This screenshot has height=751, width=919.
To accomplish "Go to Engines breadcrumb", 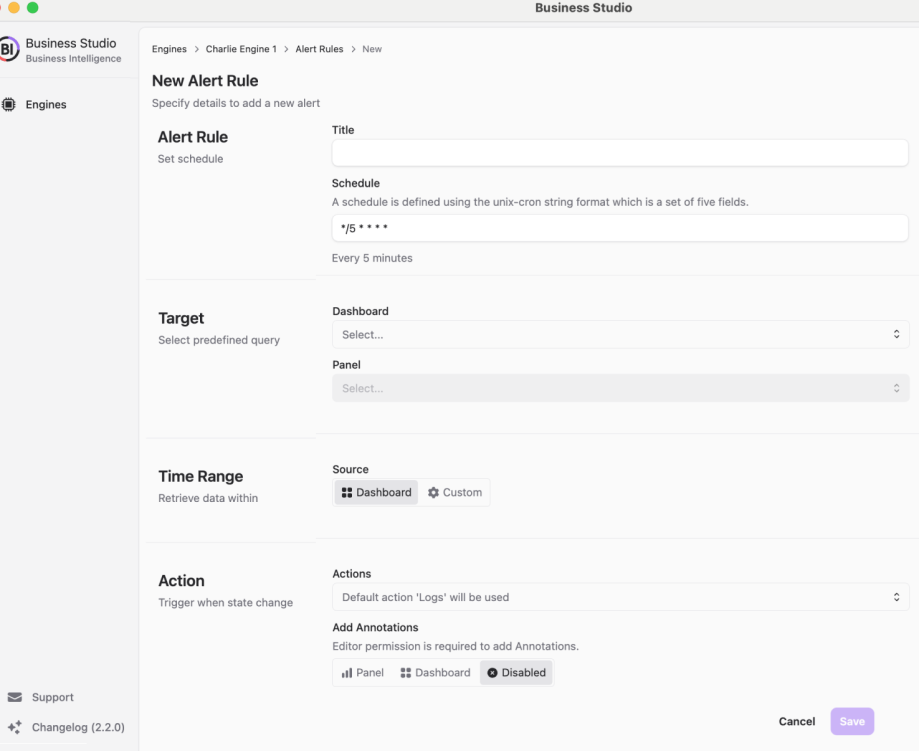I will [x=169, y=49].
